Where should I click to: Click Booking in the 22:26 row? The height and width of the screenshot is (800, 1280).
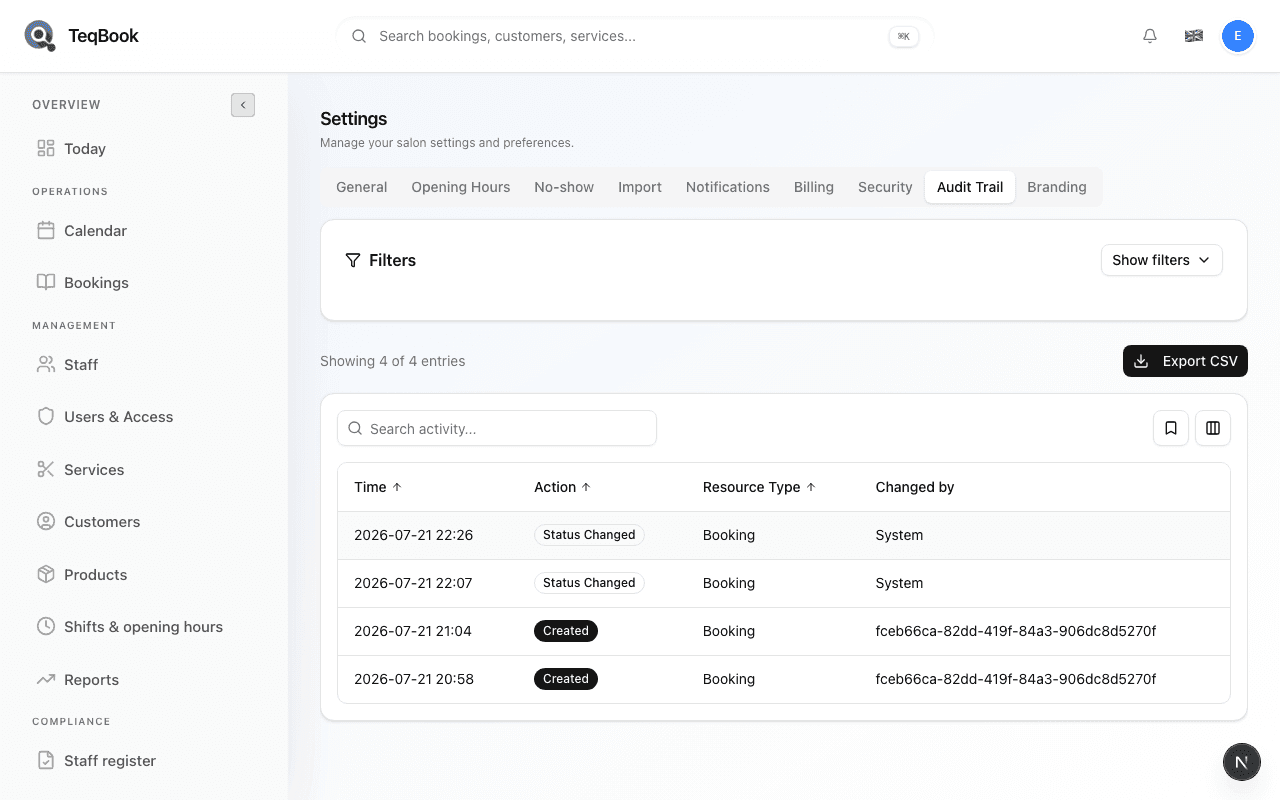coord(729,535)
